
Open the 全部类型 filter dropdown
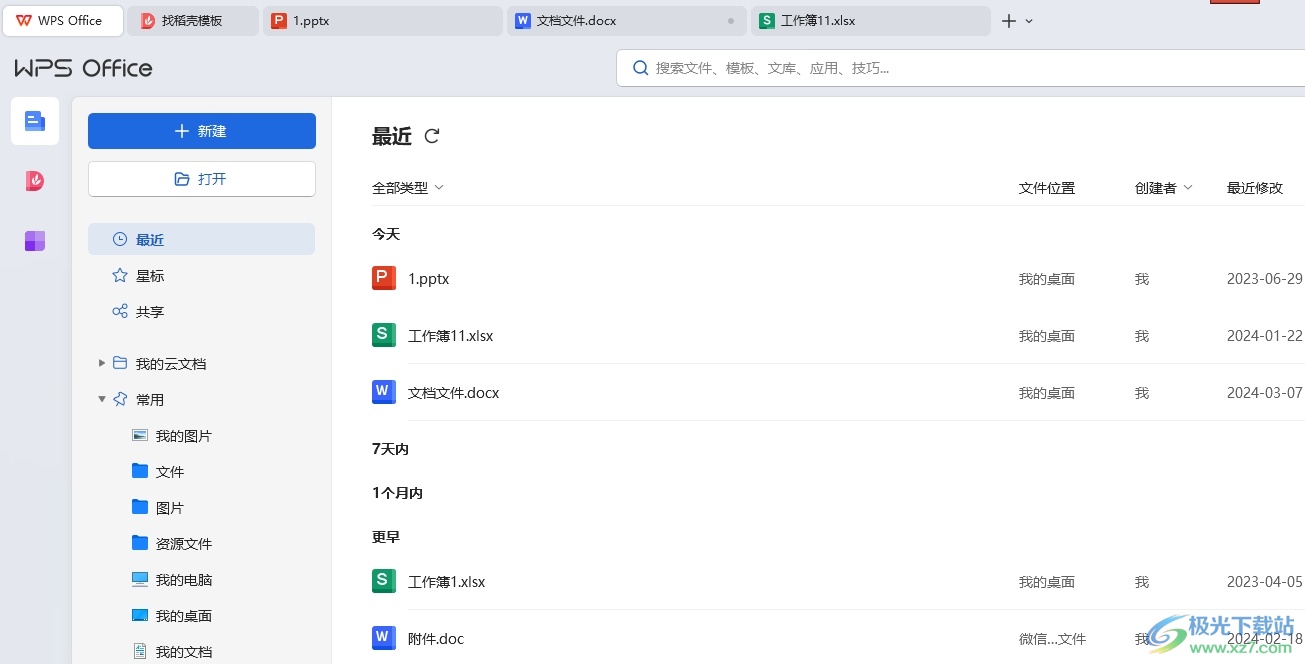(x=408, y=187)
